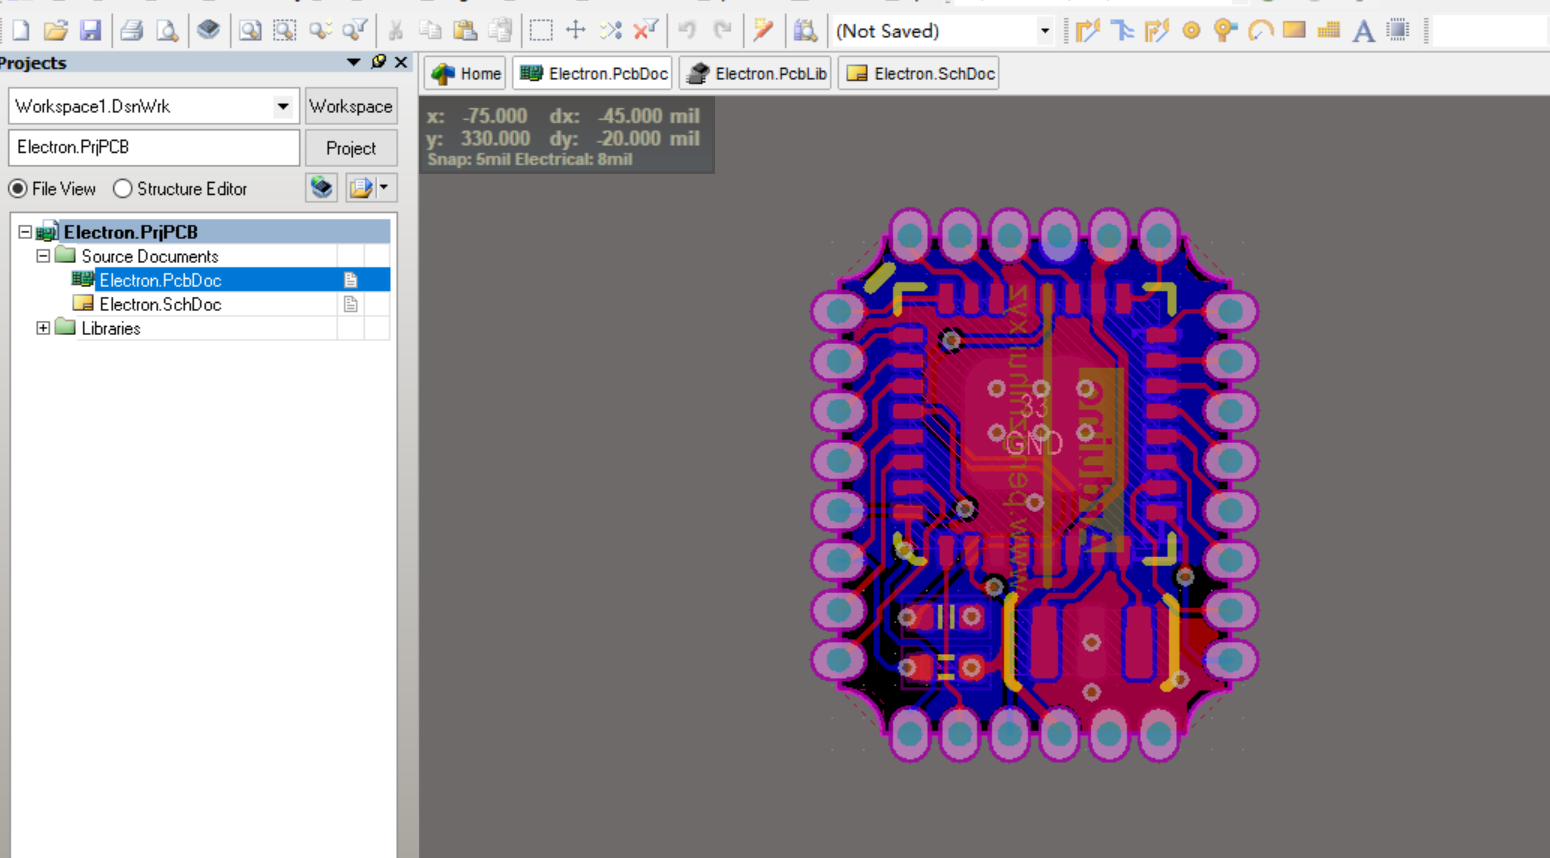
Task: Close the Projects panel
Action: (x=401, y=62)
